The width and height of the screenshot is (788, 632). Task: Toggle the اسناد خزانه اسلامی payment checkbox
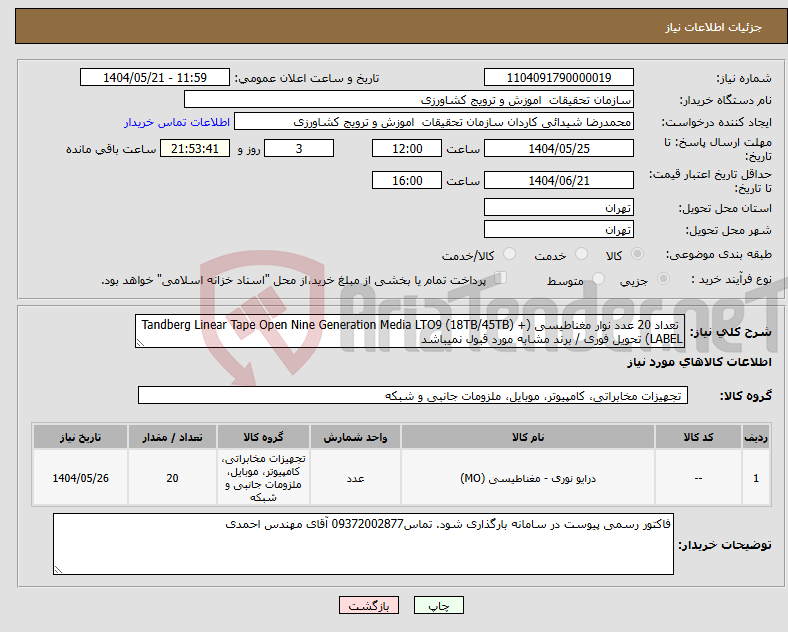coord(500,278)
